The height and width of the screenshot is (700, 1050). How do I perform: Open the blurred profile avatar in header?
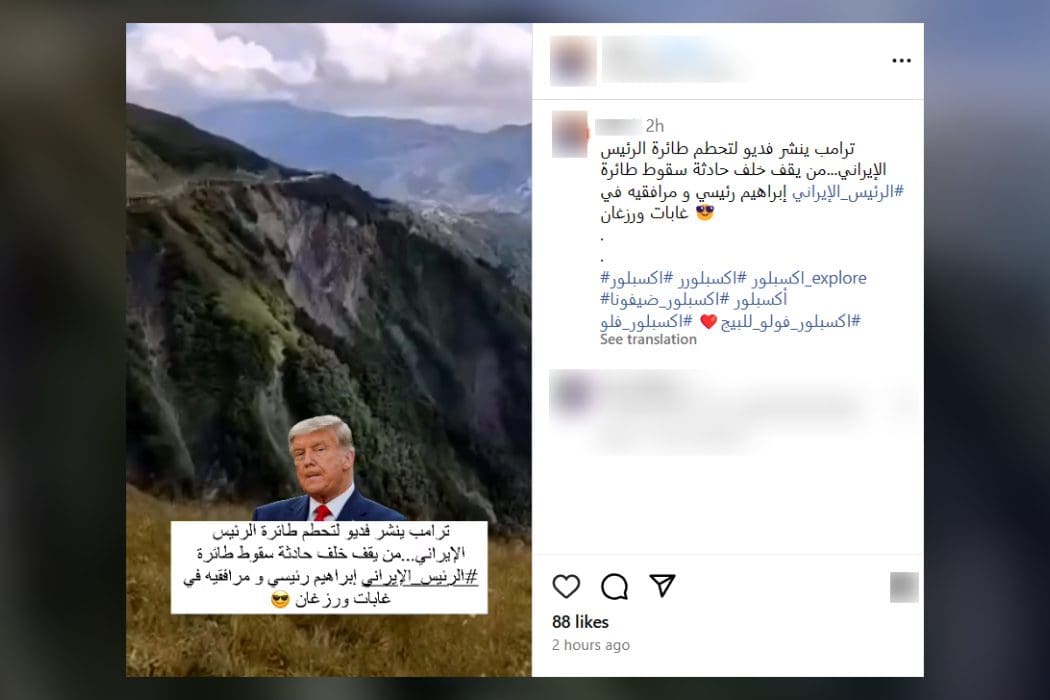click(x=573, y=61)
